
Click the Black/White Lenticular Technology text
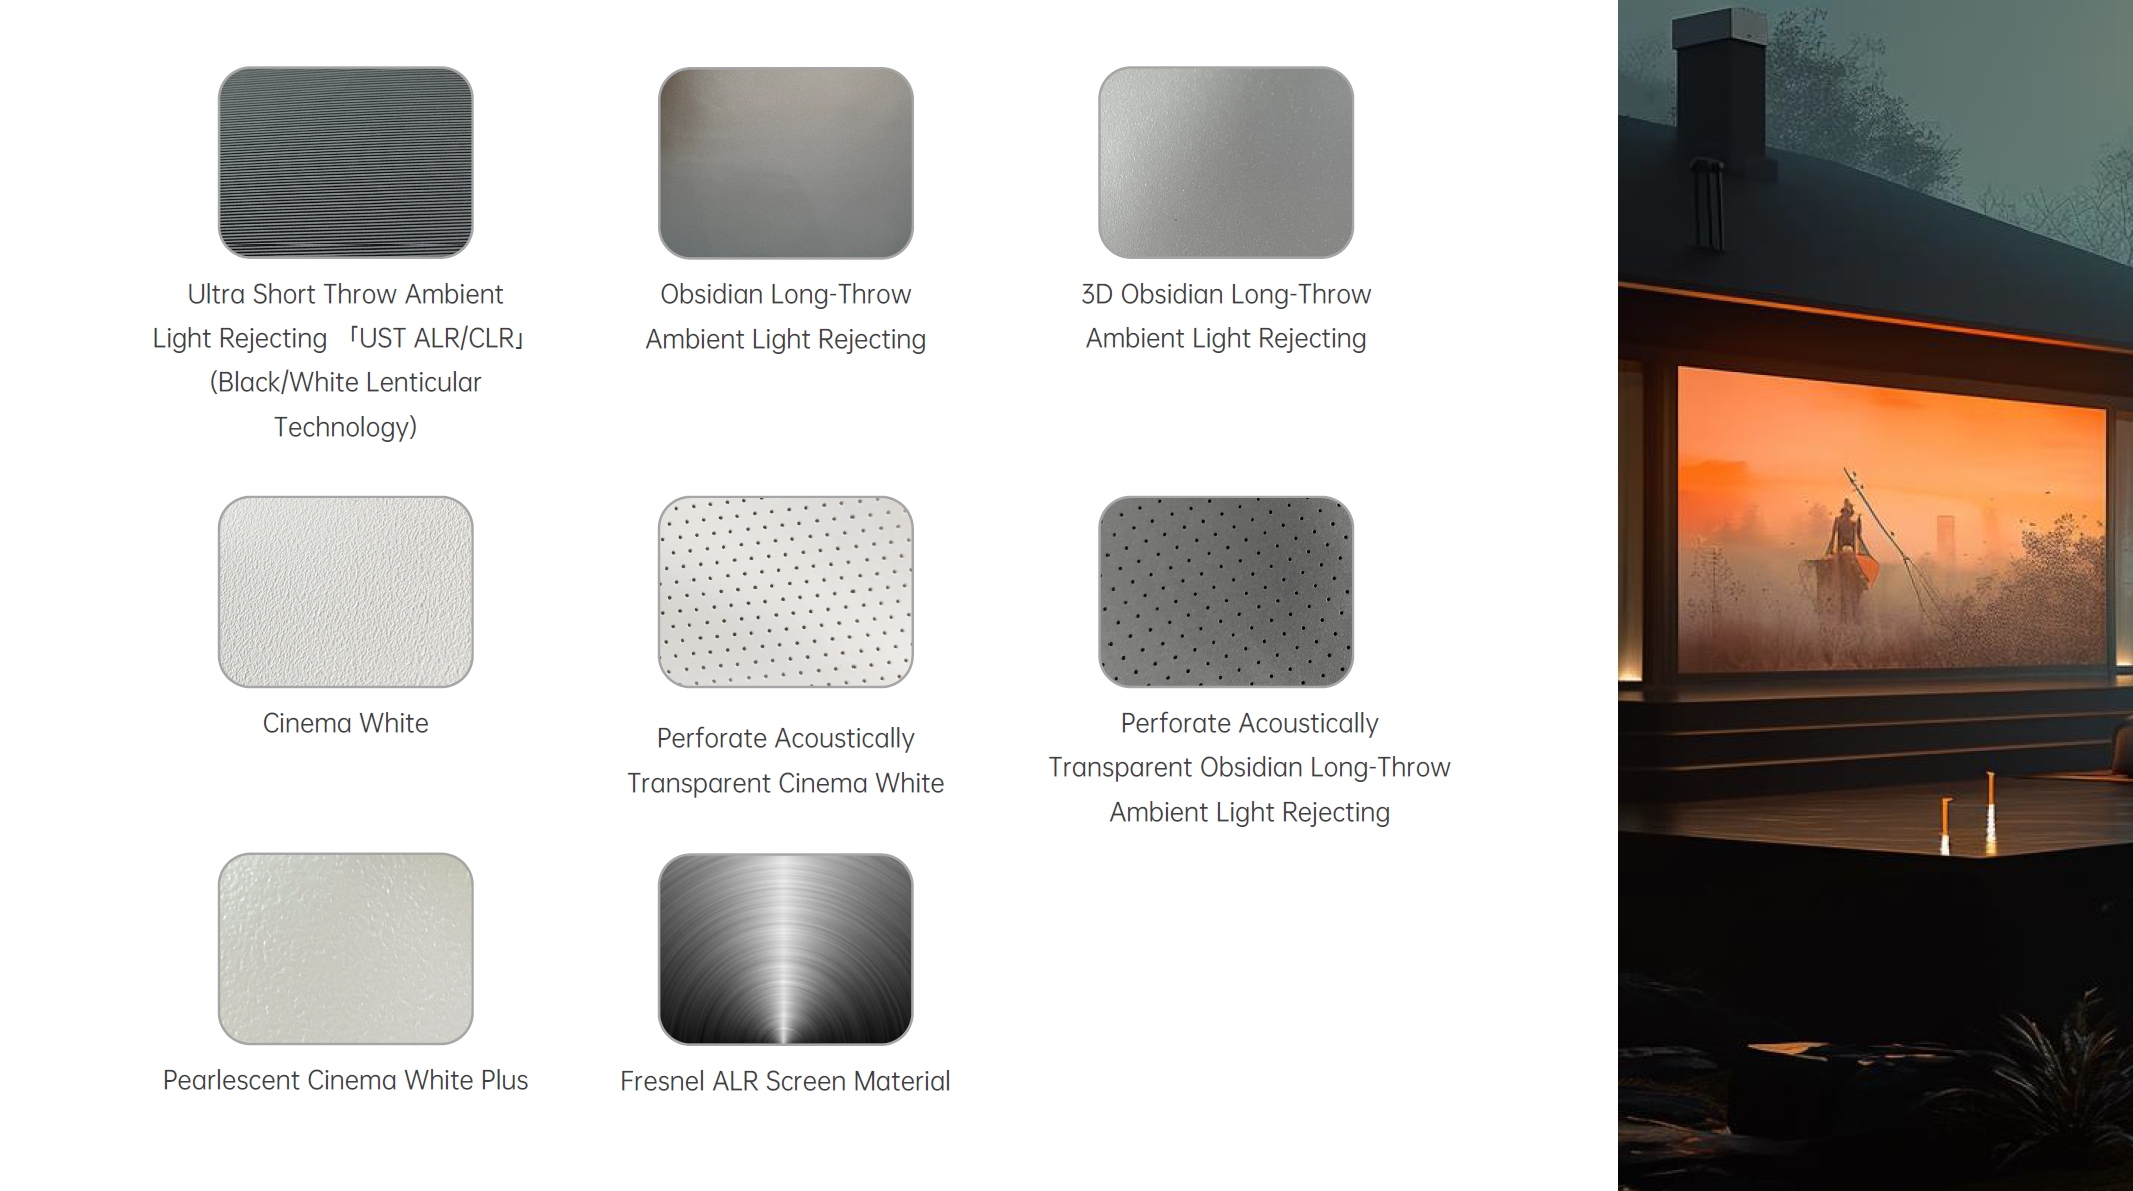click(x=345, y=404)
